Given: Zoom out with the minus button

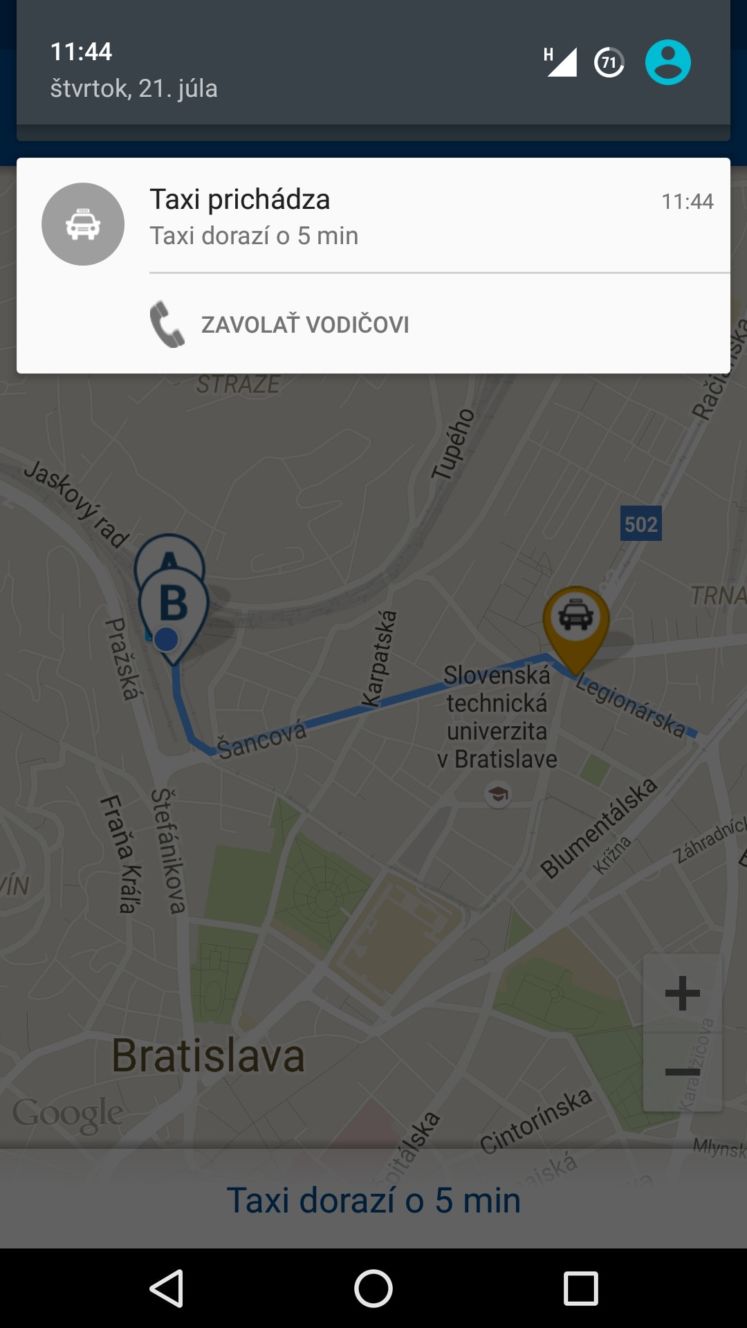Looking at the screenshot, I should pos(682,1072).
